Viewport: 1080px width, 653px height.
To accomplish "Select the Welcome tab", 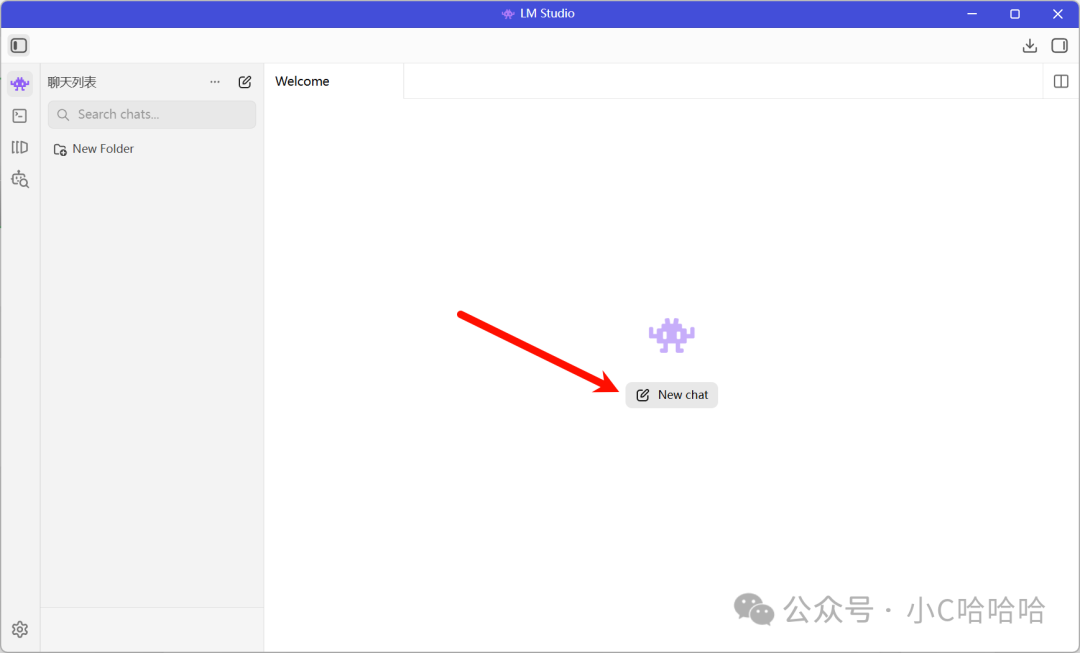I will pyautogui.click(x=333, y=81).
